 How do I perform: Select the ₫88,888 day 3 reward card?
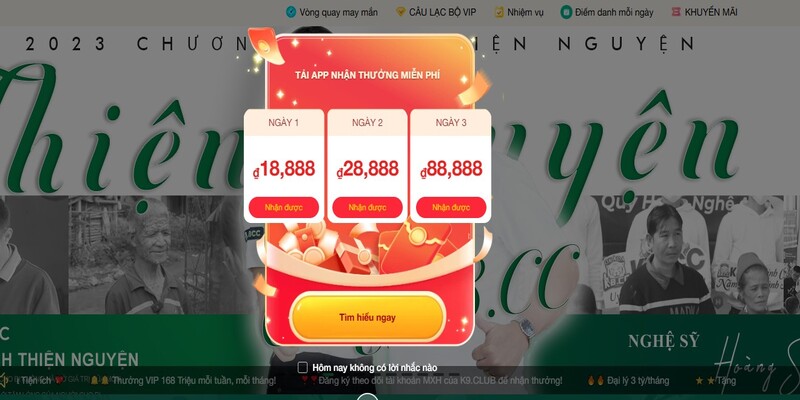pyautogui.click(x=451, y=166)
